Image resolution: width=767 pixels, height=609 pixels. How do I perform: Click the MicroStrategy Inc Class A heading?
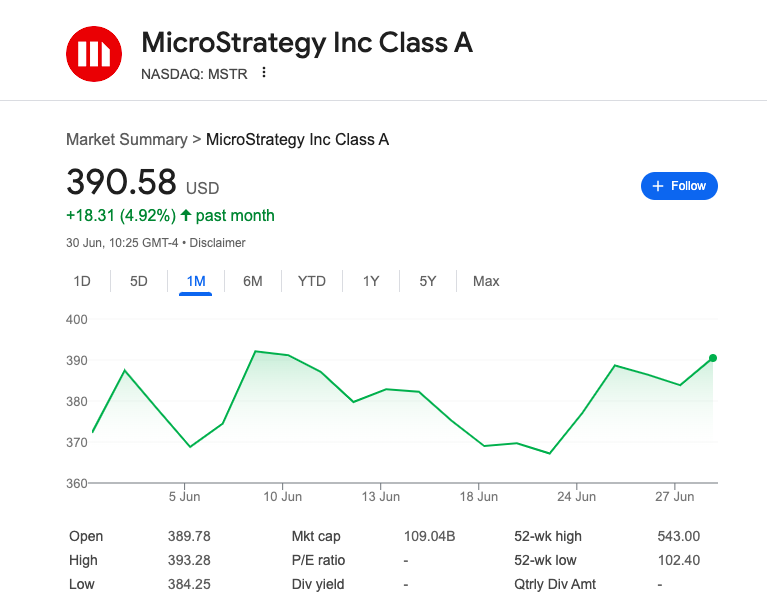pyautogui.click(x=307, y=43)
